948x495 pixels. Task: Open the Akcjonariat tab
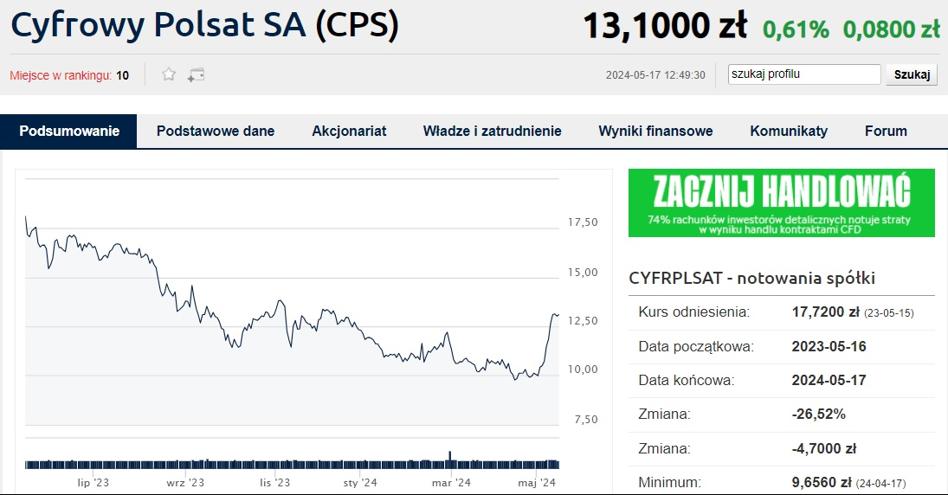[349, 131]
